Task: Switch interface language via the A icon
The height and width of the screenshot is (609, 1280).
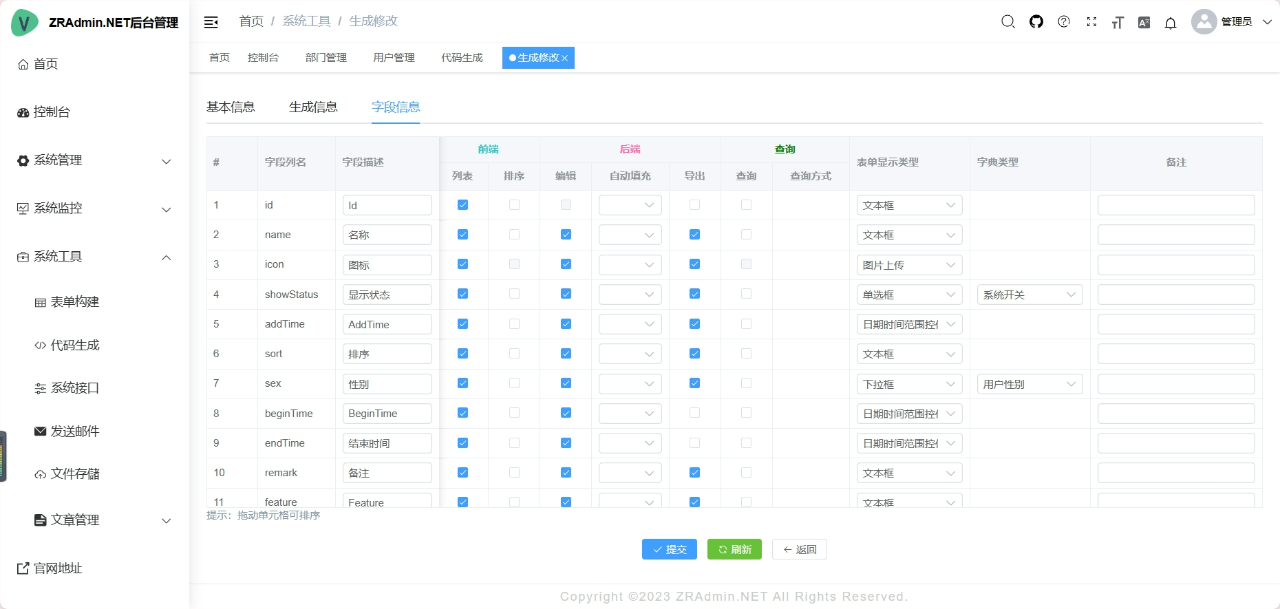Action: [1143, 21]
